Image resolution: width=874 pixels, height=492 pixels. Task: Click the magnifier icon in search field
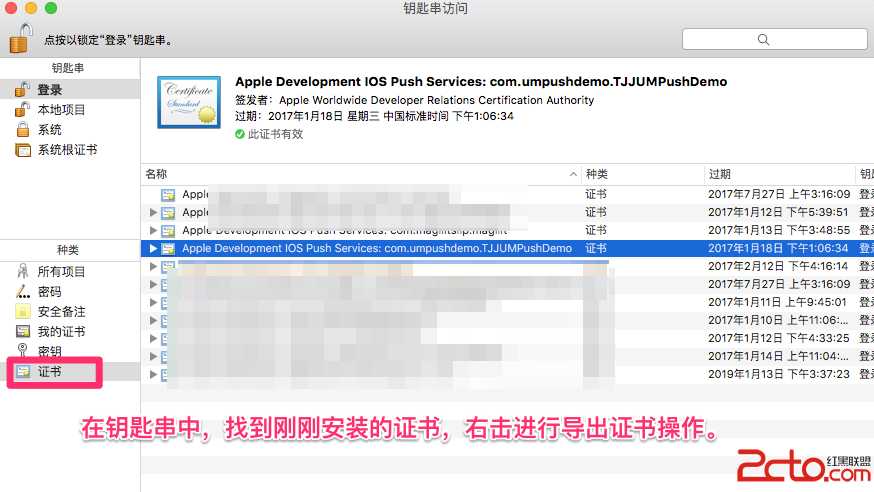[x=763, y=39]
